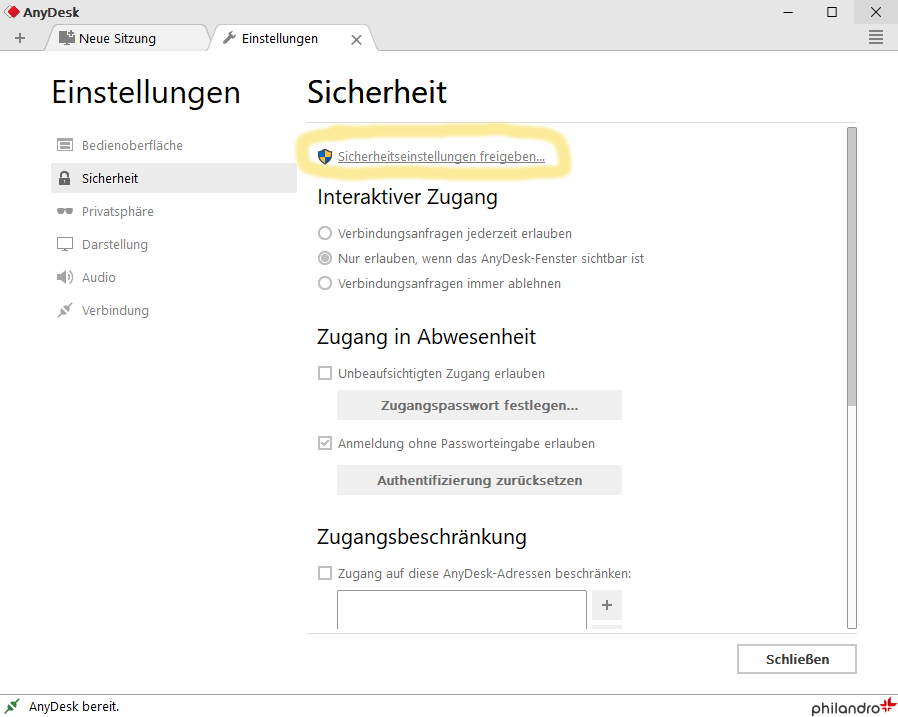The image size is (898, 717).
Task: Select Verbindungsanfragen immer ablehnen
Action: (439, 283)
